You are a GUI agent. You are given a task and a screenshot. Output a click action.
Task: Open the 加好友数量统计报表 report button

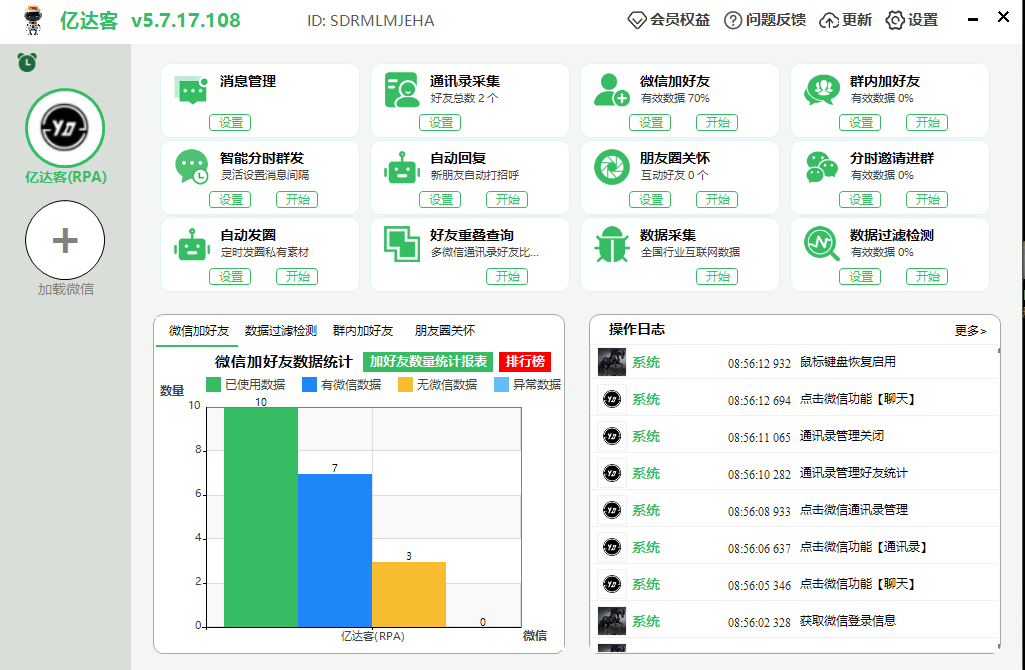pos(428,362)
